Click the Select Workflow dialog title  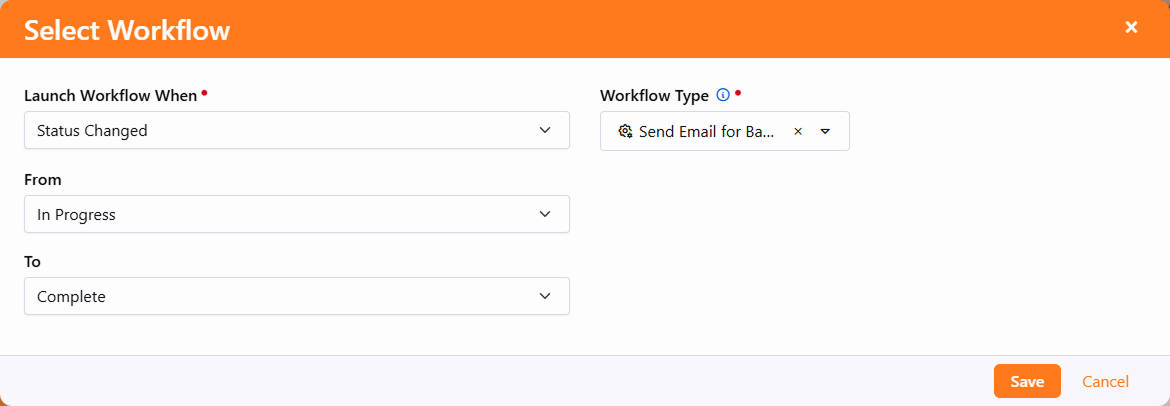pos(127,30)
